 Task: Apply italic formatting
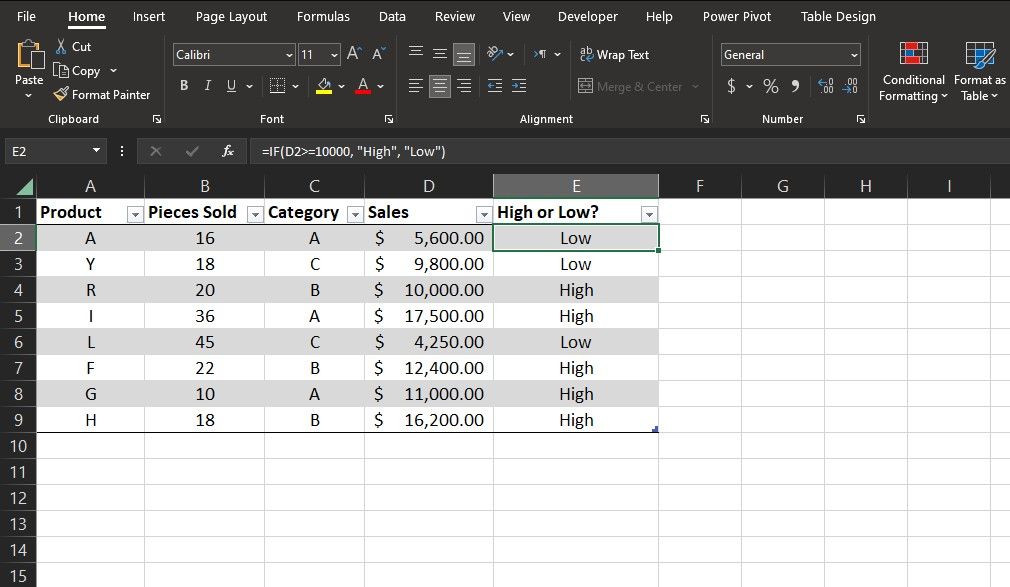[210, 86]
